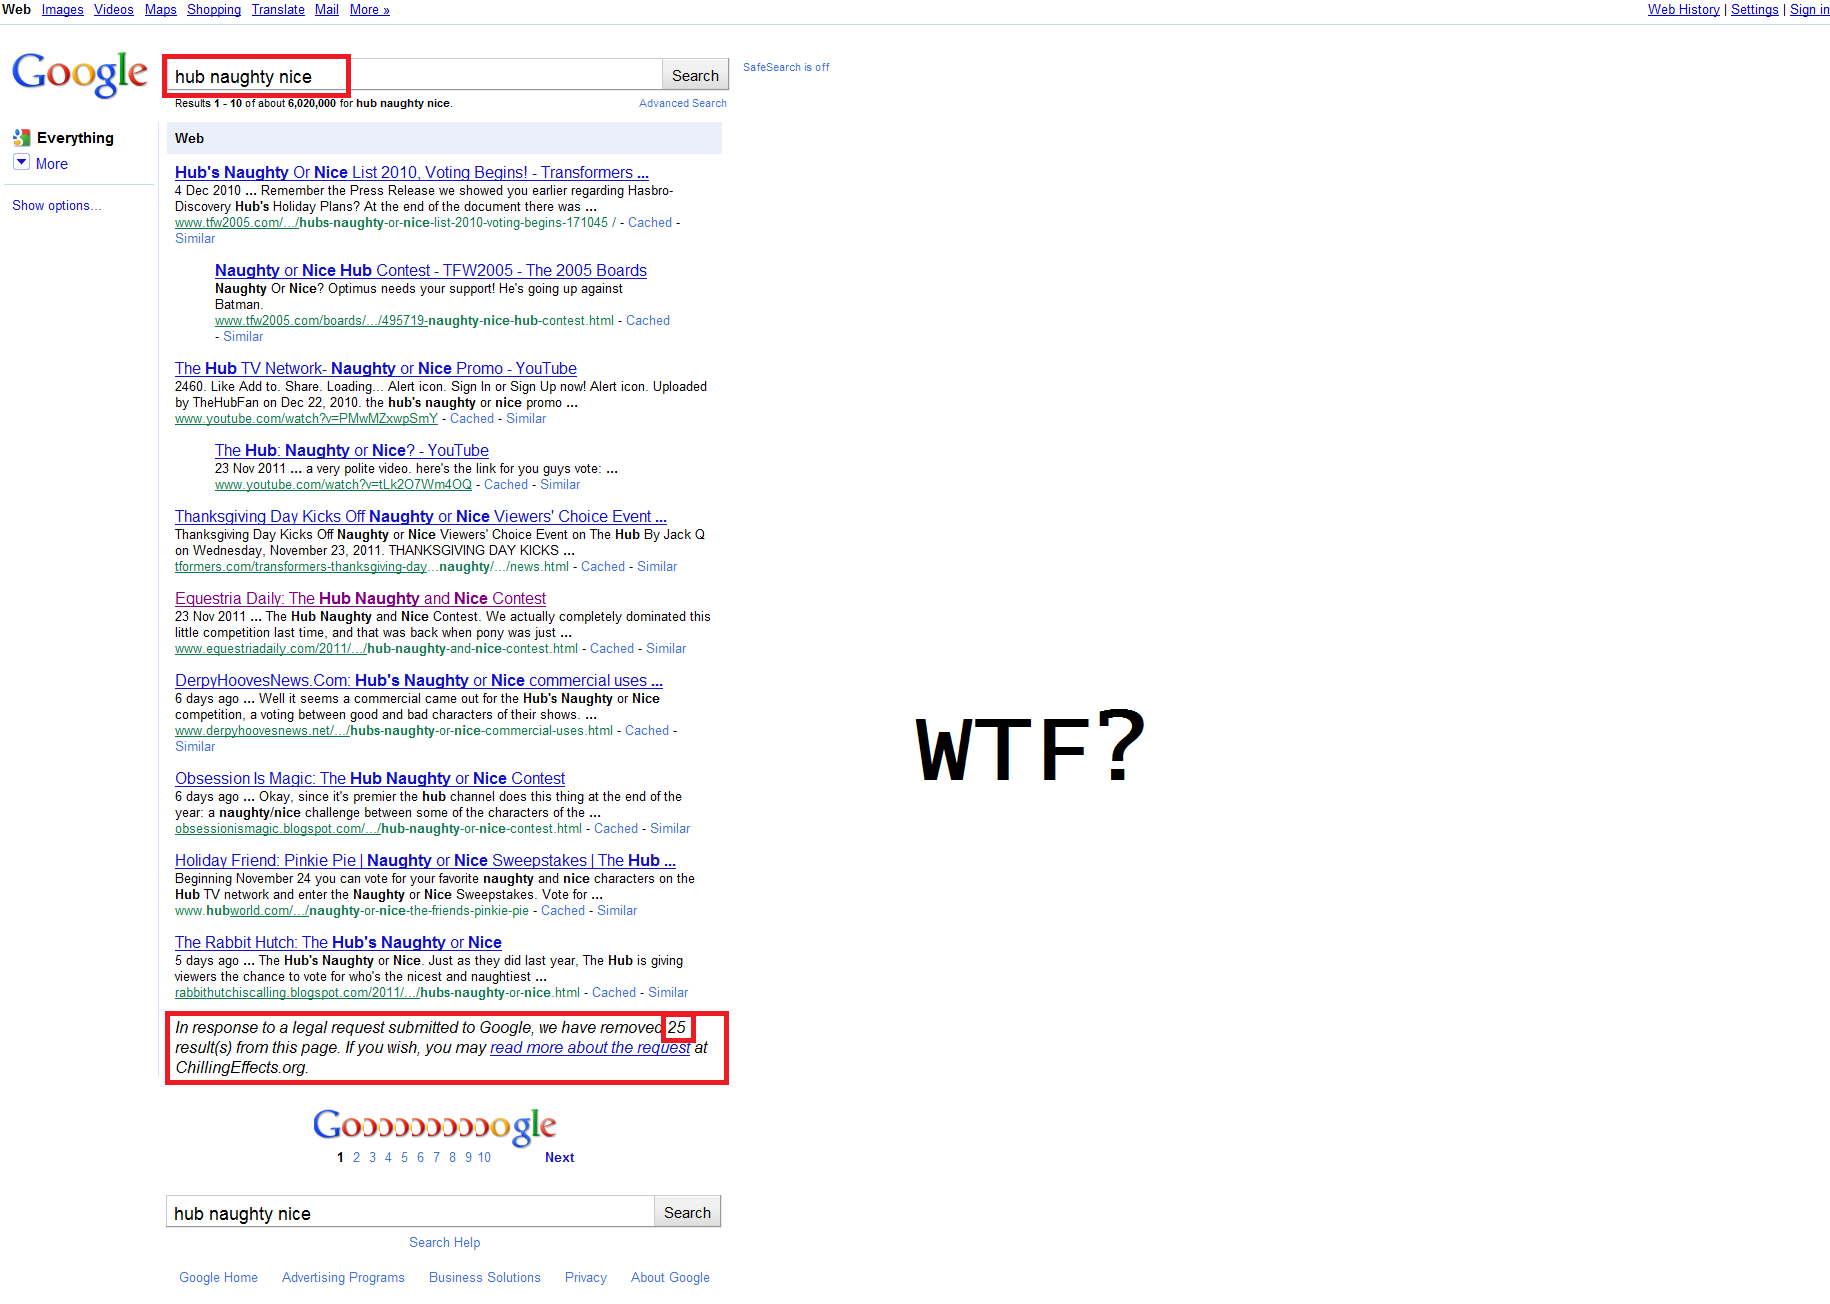Image resolution: width=1830 pixels, height=1304 pixels.
Task: Click the Sign in link
Action: pyautogui.click(x=1809, y=10)
